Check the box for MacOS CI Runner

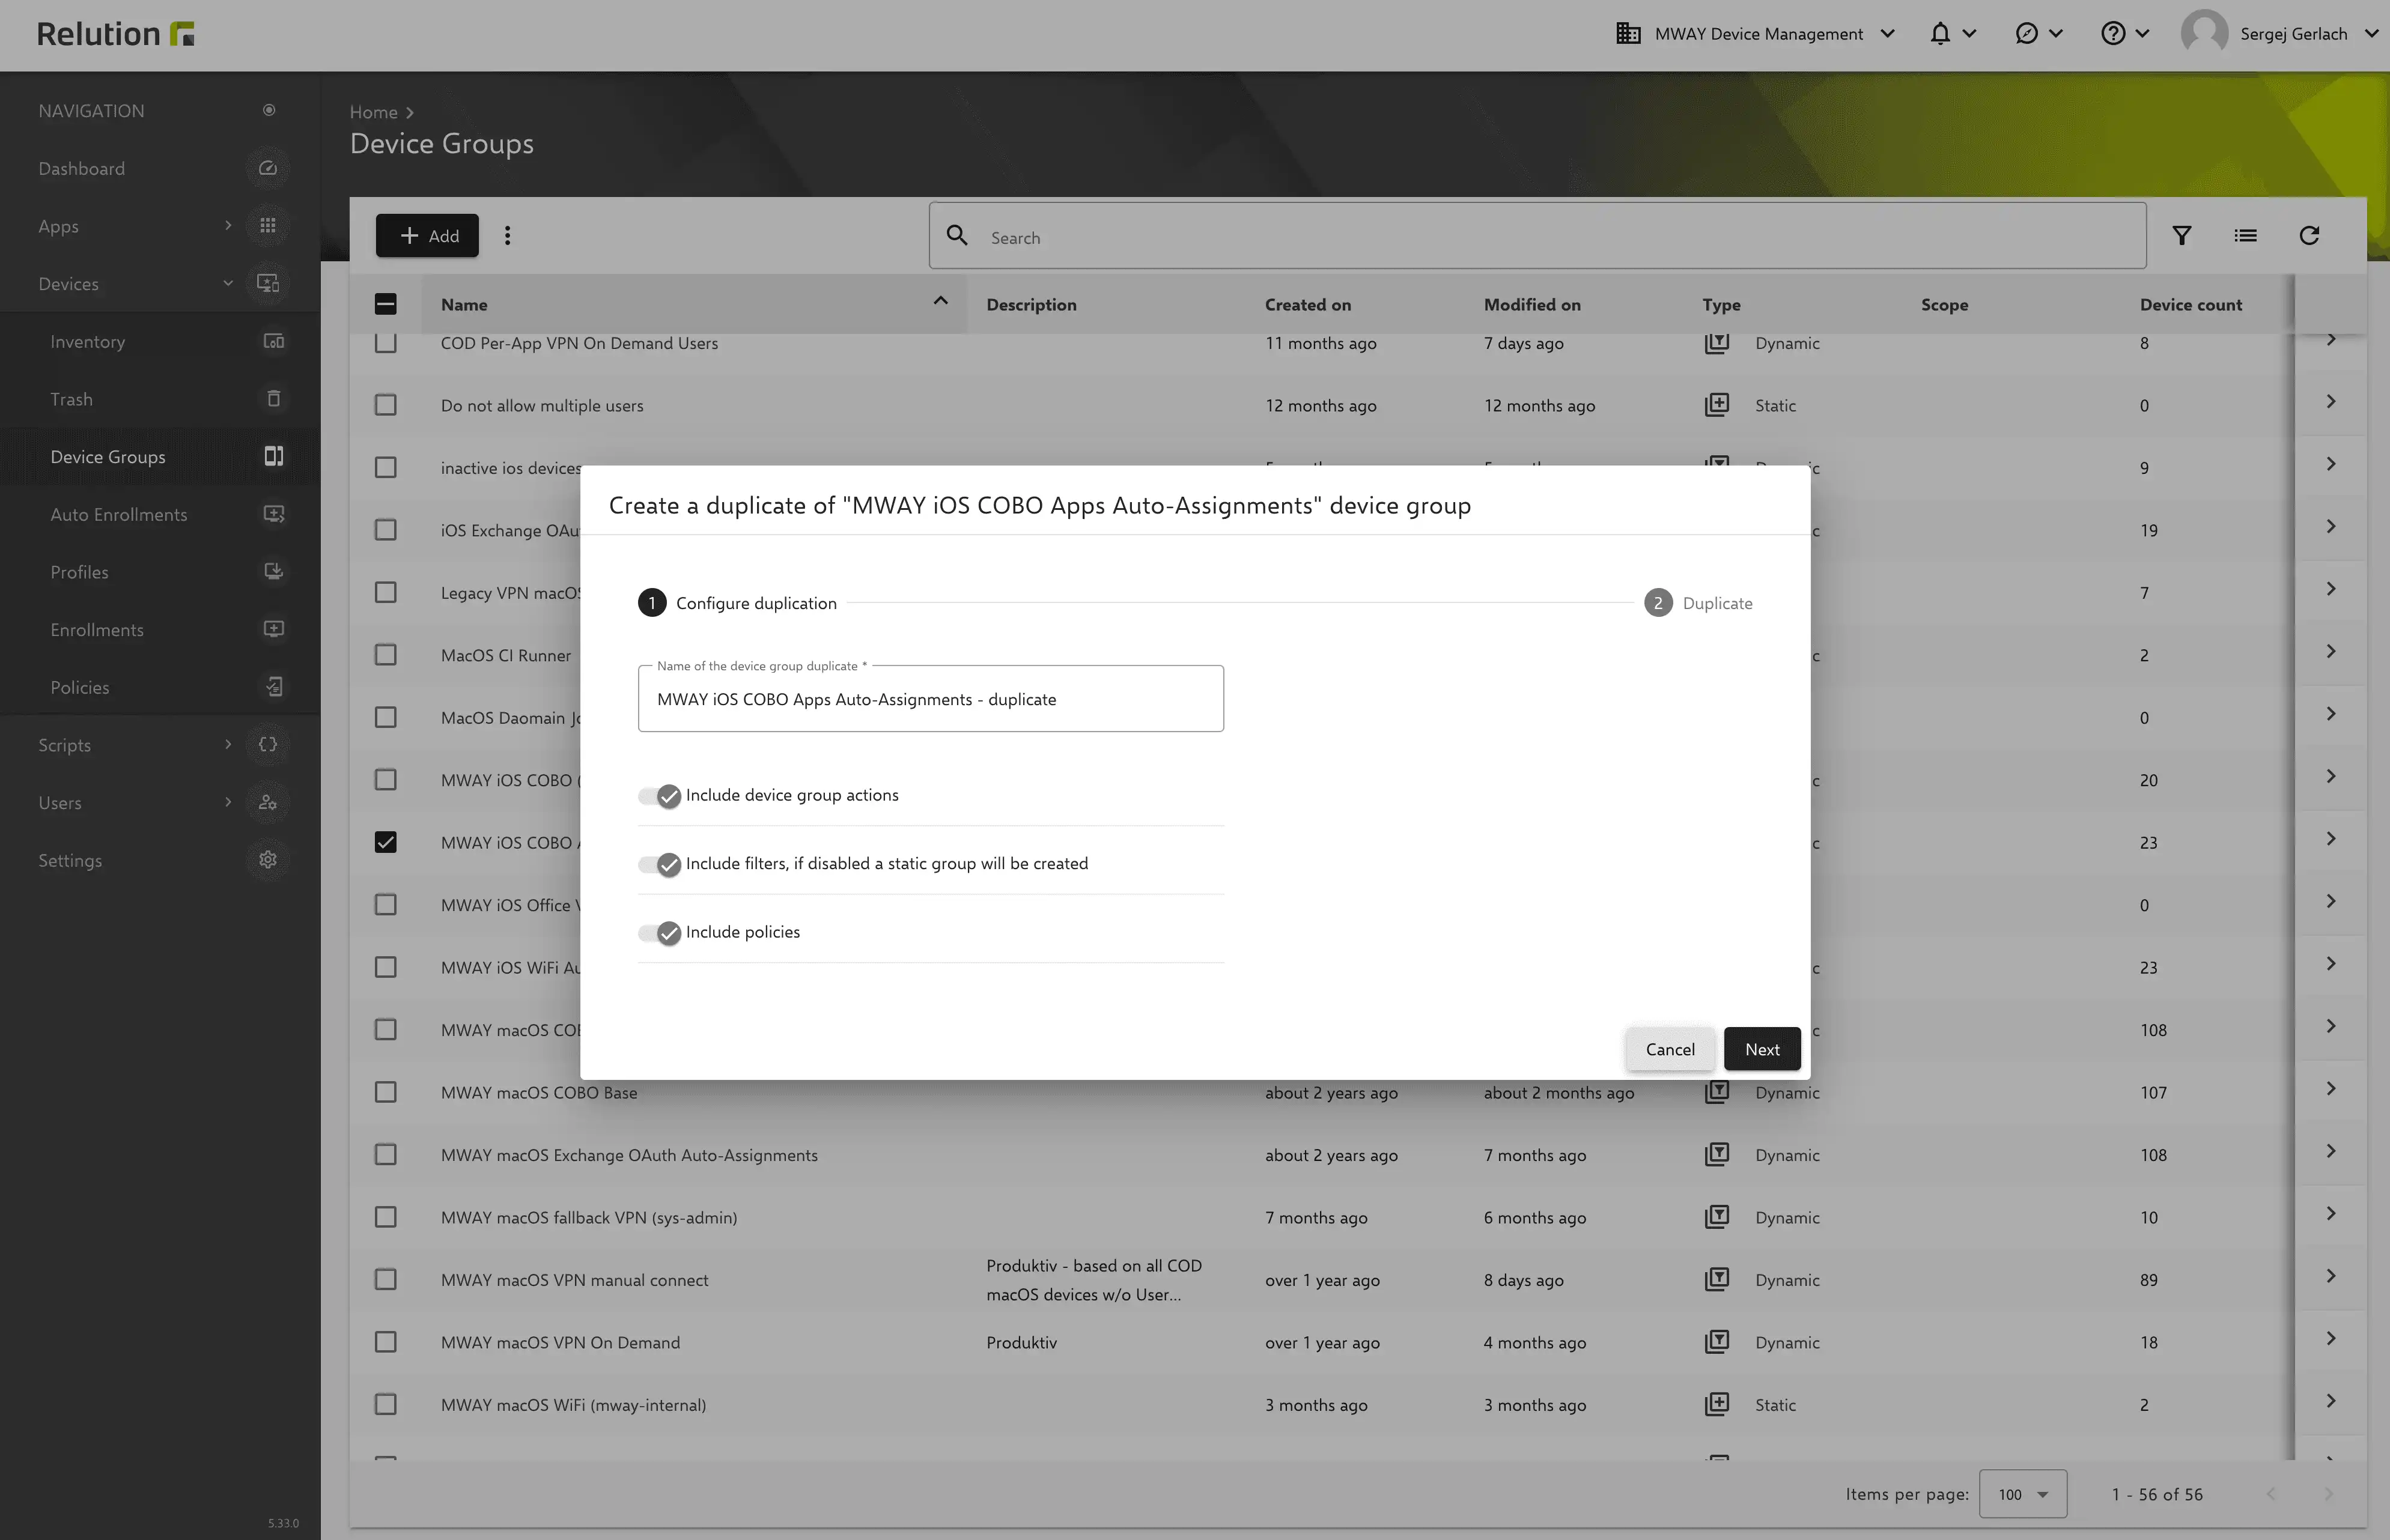pos(385,655)
